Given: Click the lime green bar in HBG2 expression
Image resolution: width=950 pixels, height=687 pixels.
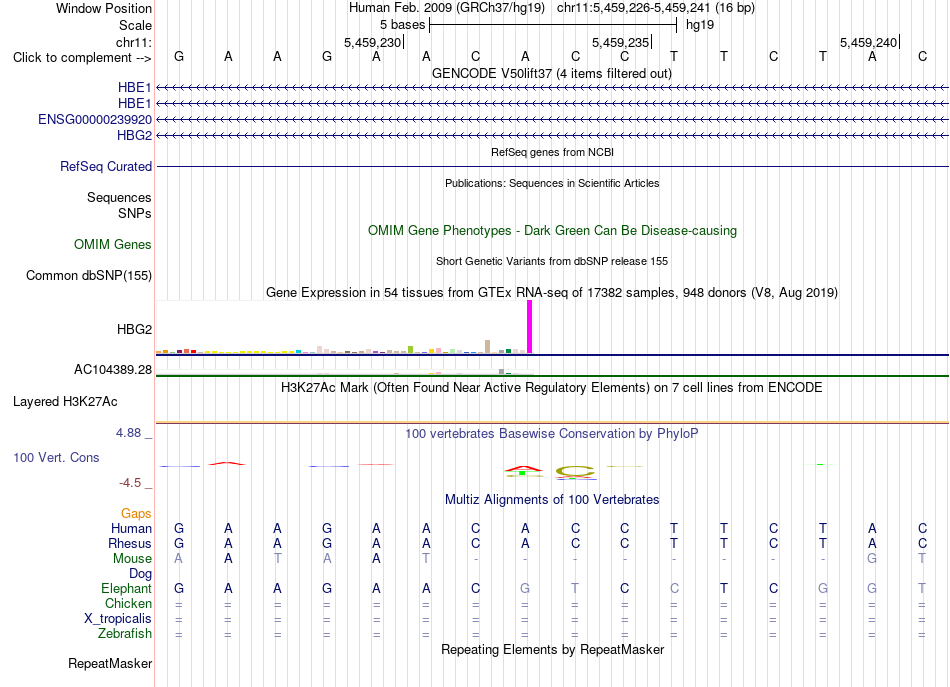Looking at the screenshot, I should tap(411, 350).
